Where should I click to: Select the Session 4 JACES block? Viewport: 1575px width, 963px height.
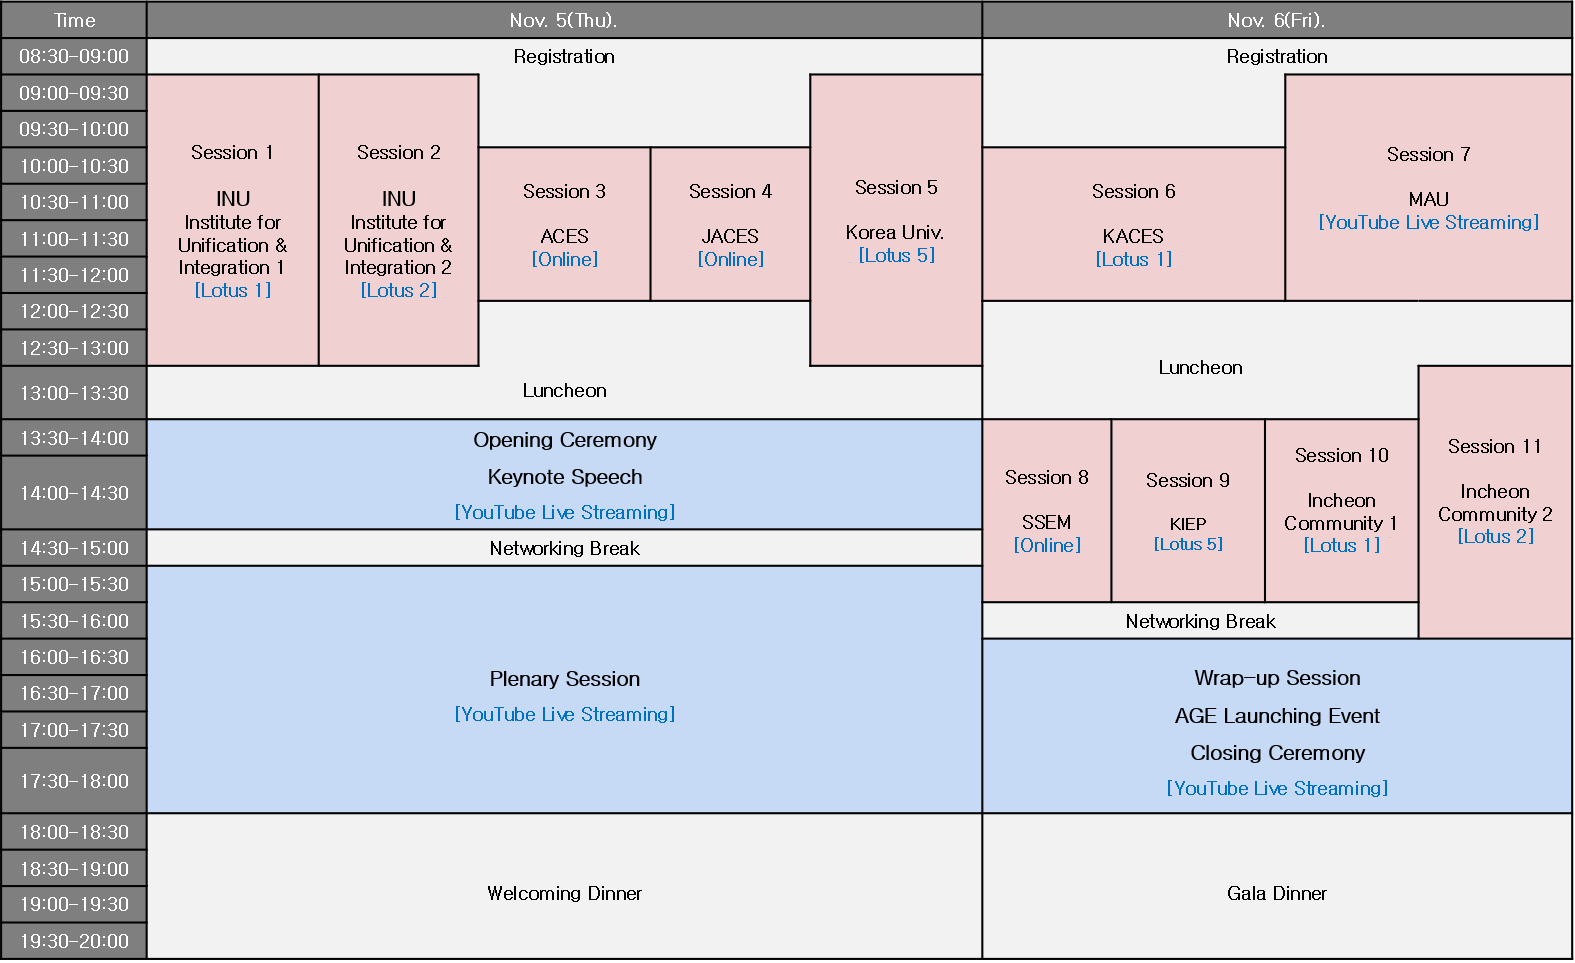click(x=730, y=224)
